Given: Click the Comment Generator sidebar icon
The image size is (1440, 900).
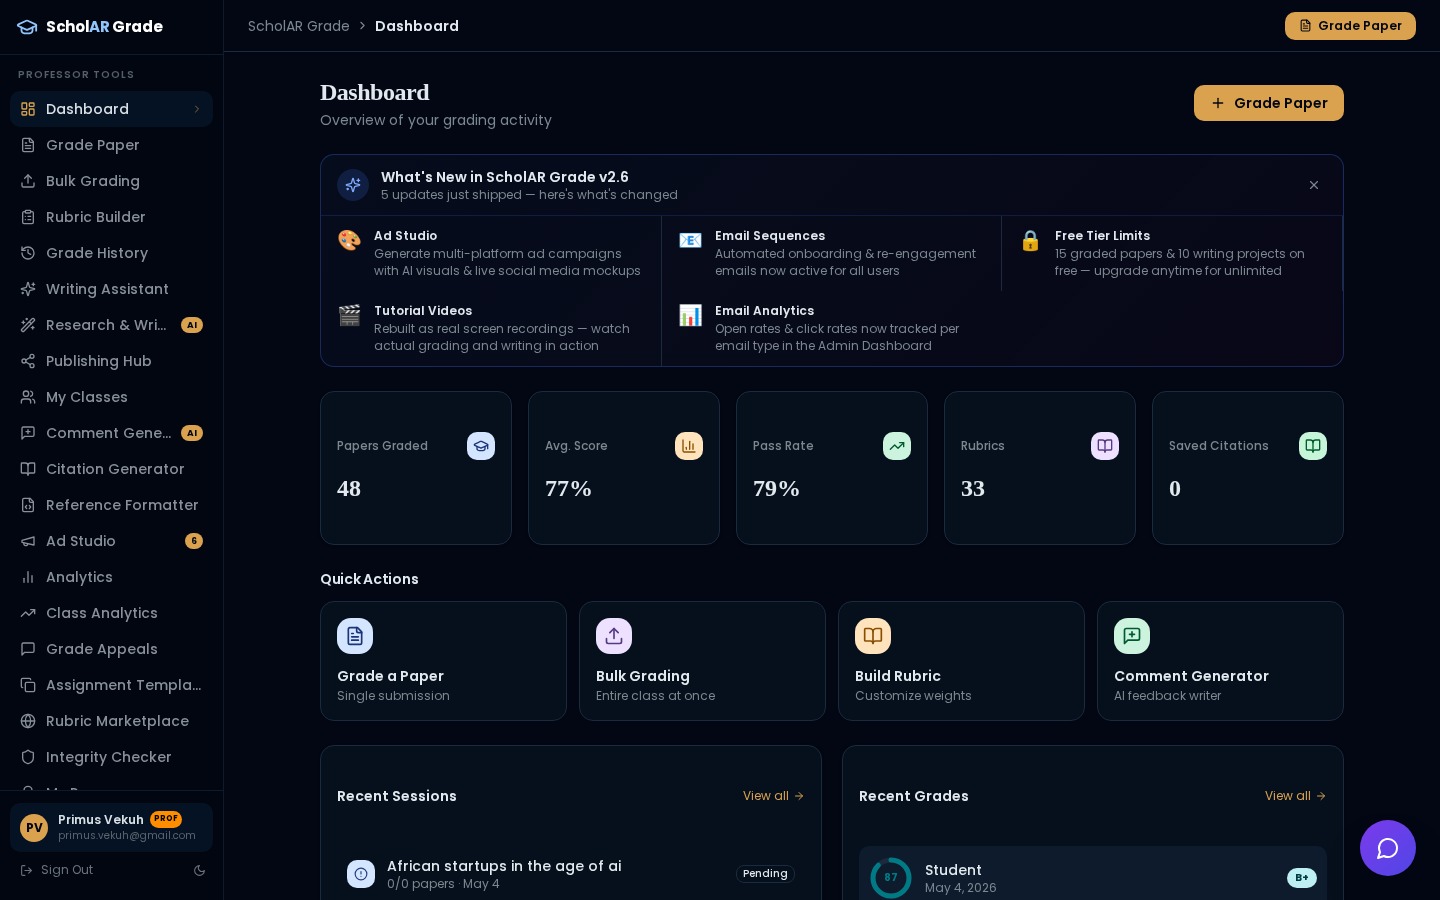Looking at the screenshot, I should [28, 433].
